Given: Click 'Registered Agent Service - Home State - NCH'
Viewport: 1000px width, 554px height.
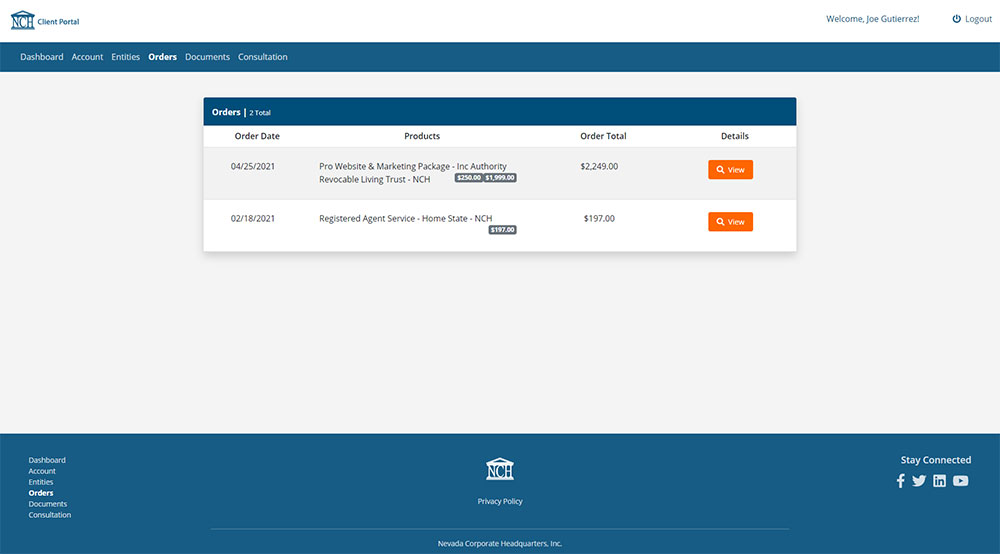Looking at the screenshot, I should click(406, 219).
